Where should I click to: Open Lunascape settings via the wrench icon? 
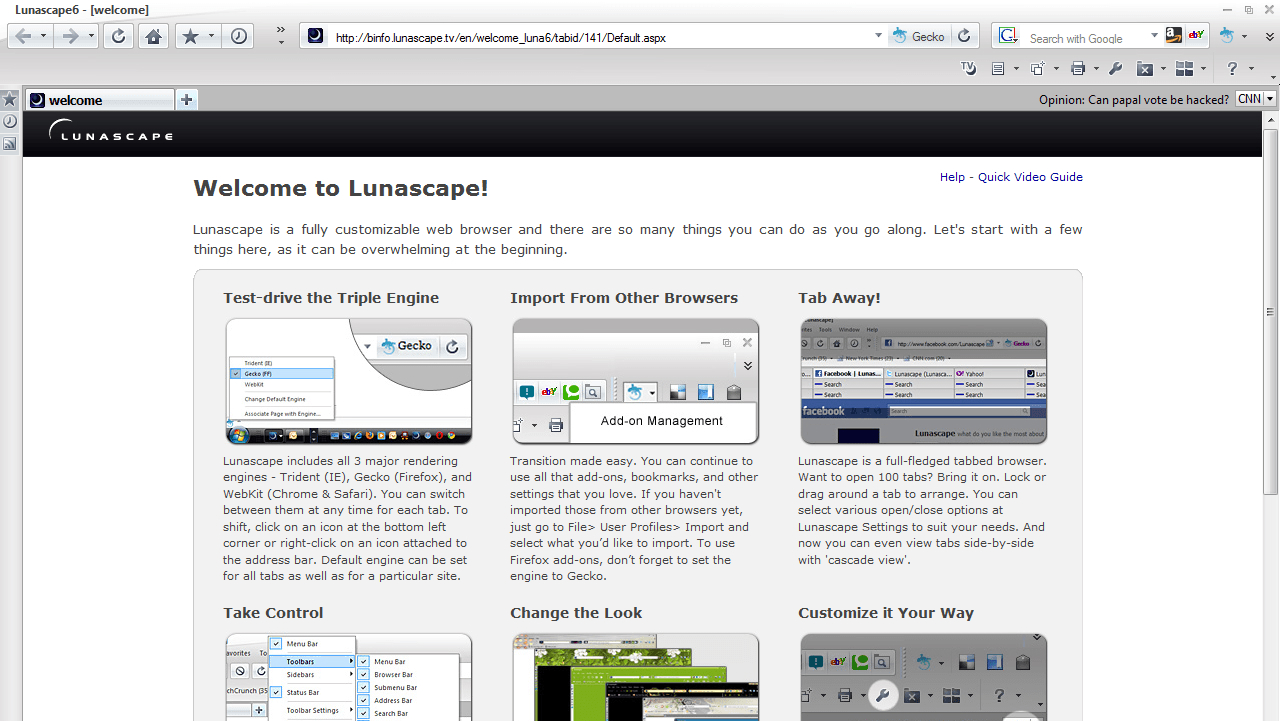[x=1116, y=69]
